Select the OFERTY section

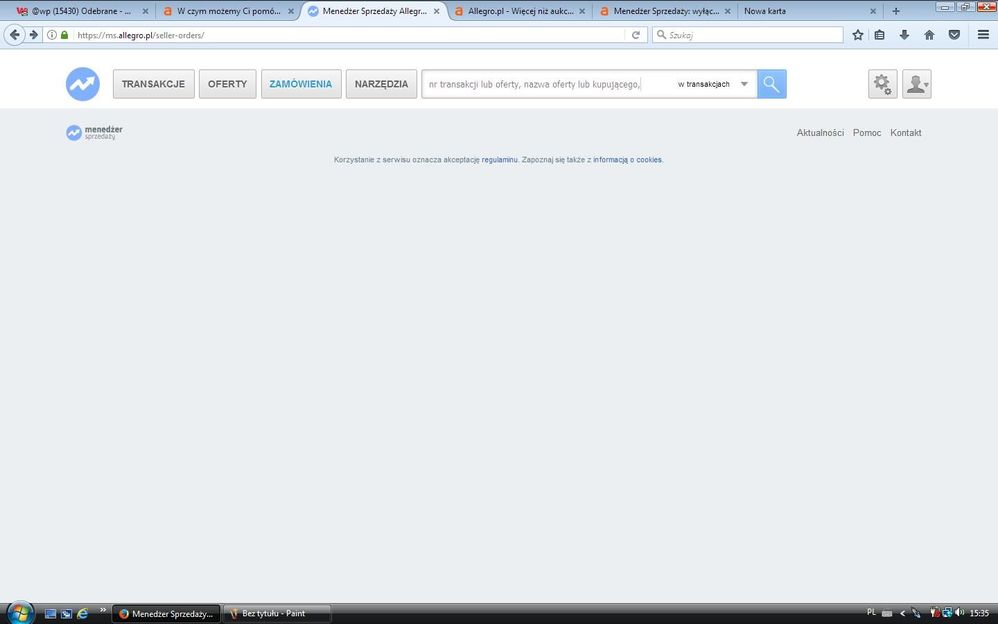click(x=227, y=84)
